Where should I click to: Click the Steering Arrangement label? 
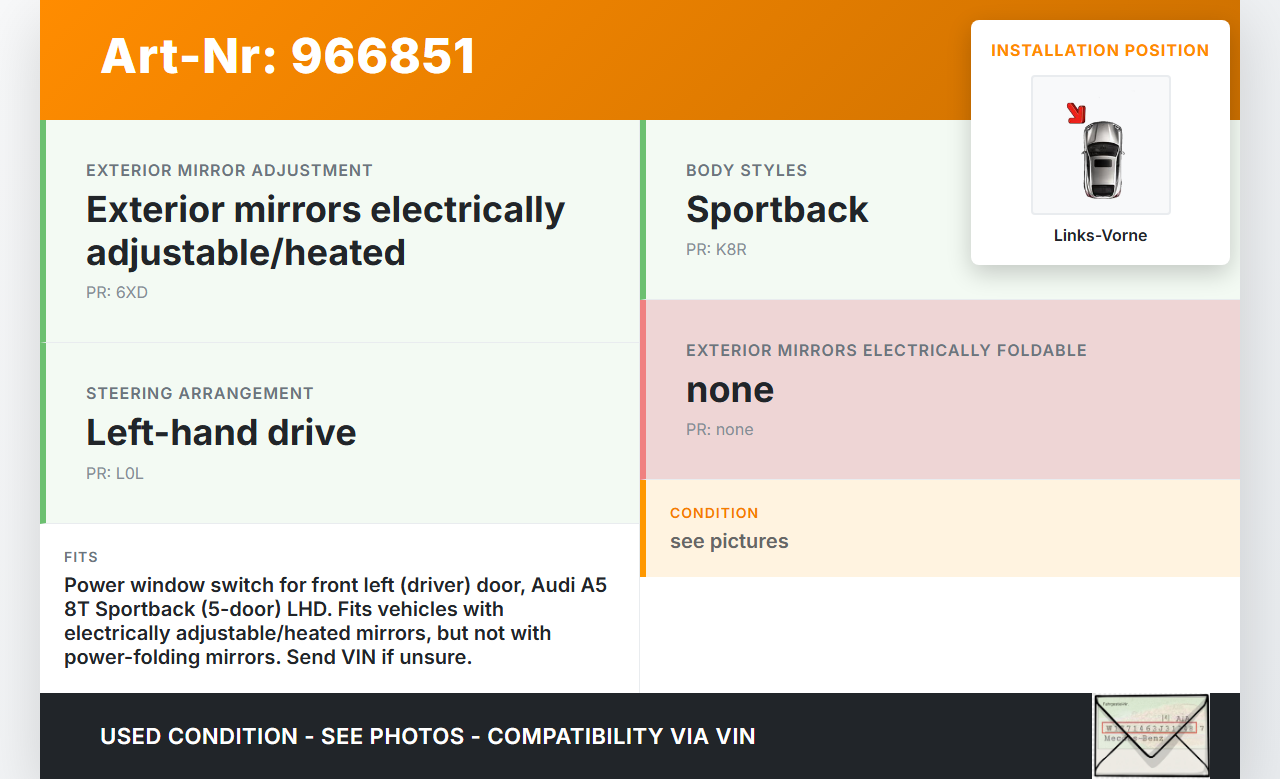[x=200, y=394]
